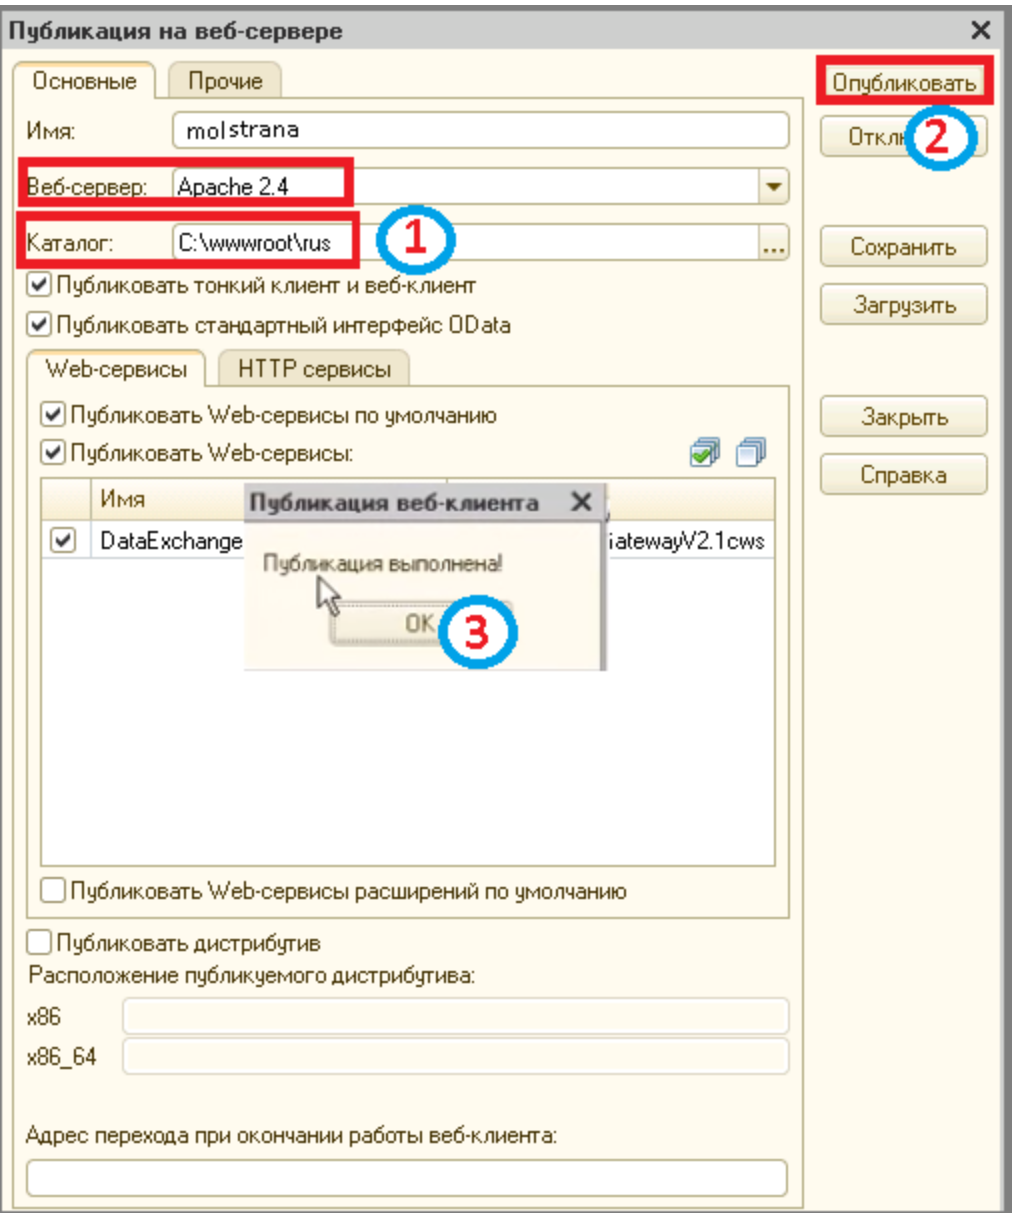Enable Публиковать Web-сервисы расширений по умолчанию

(53, 890)
